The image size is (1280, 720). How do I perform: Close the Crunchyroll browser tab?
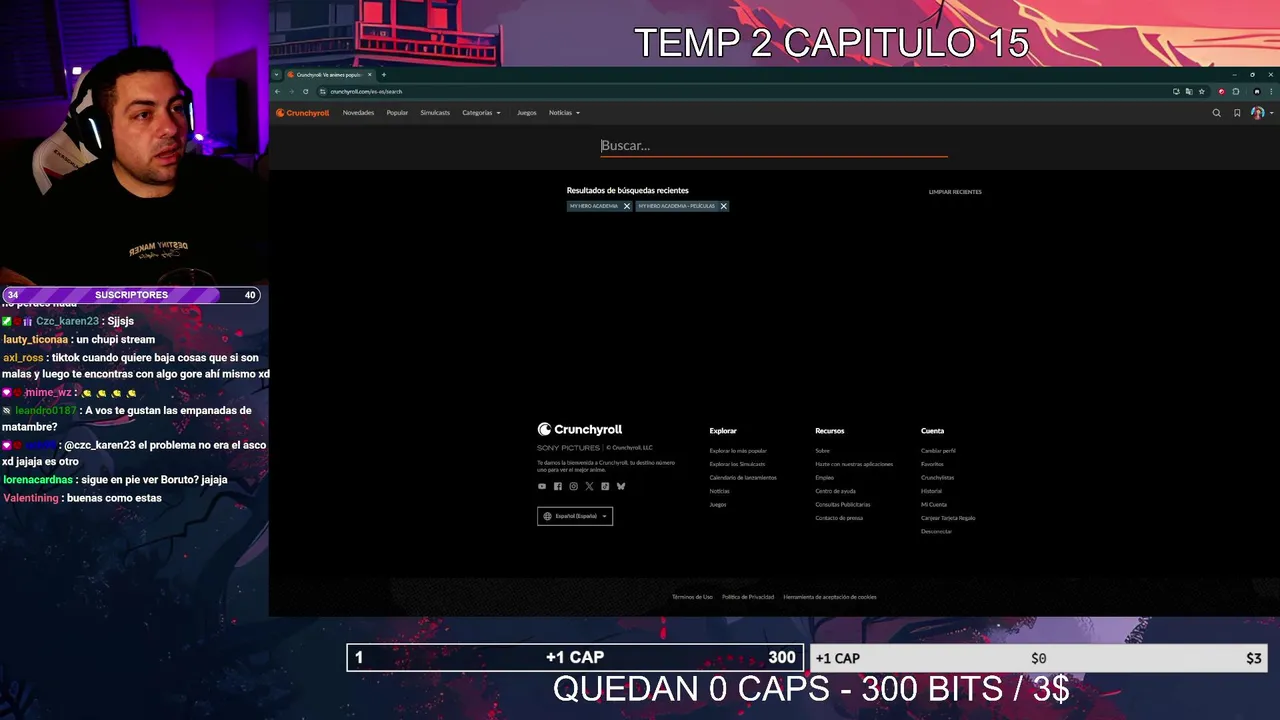370,74
